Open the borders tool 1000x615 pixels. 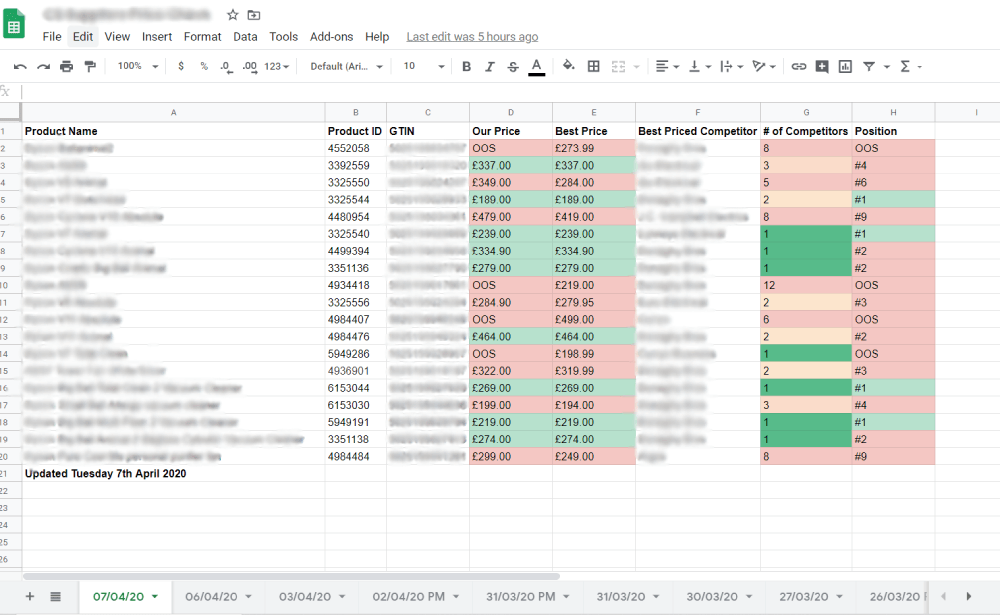[593, 65]
